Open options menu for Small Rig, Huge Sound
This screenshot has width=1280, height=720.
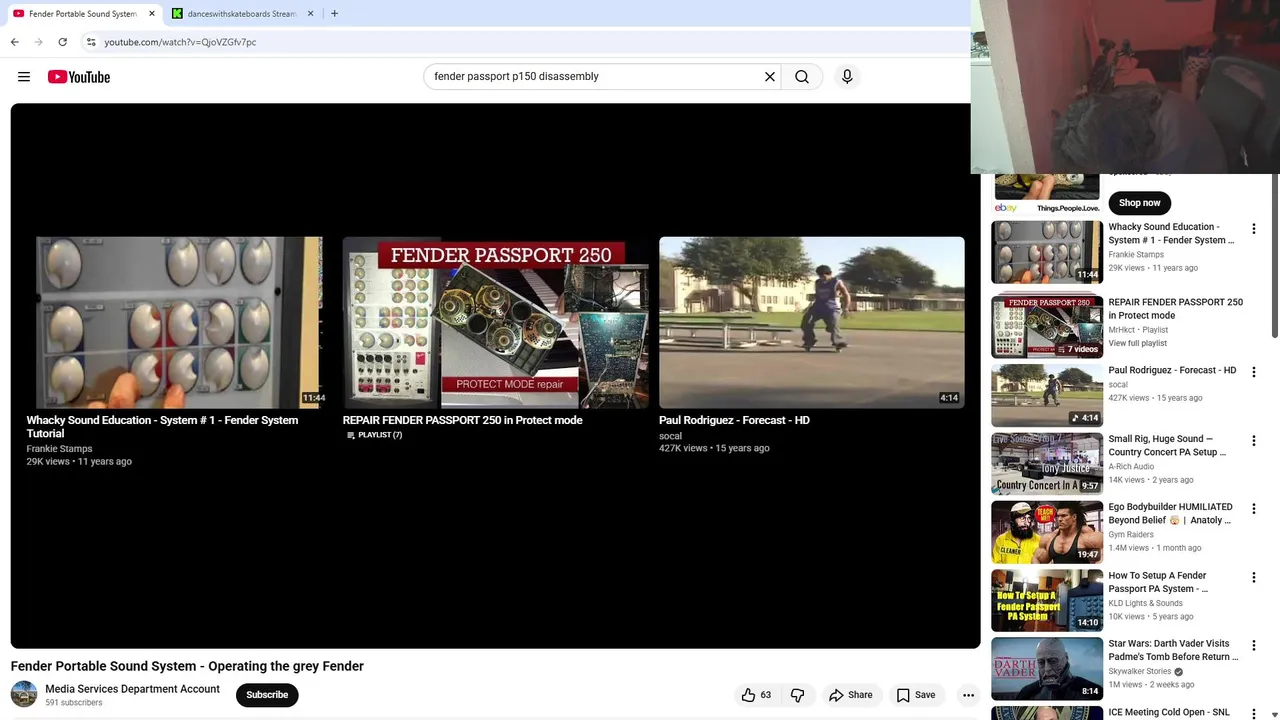tap(1253, 441)
